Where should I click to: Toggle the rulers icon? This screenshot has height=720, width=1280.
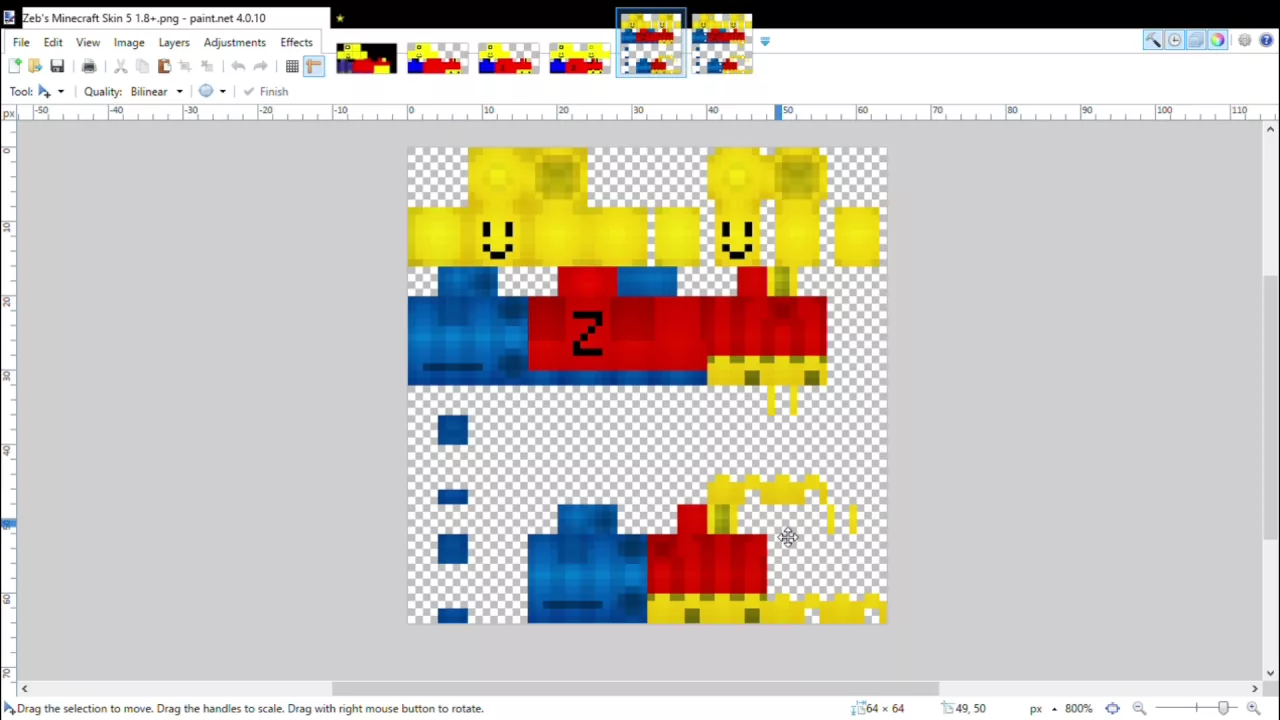point(313,66)
